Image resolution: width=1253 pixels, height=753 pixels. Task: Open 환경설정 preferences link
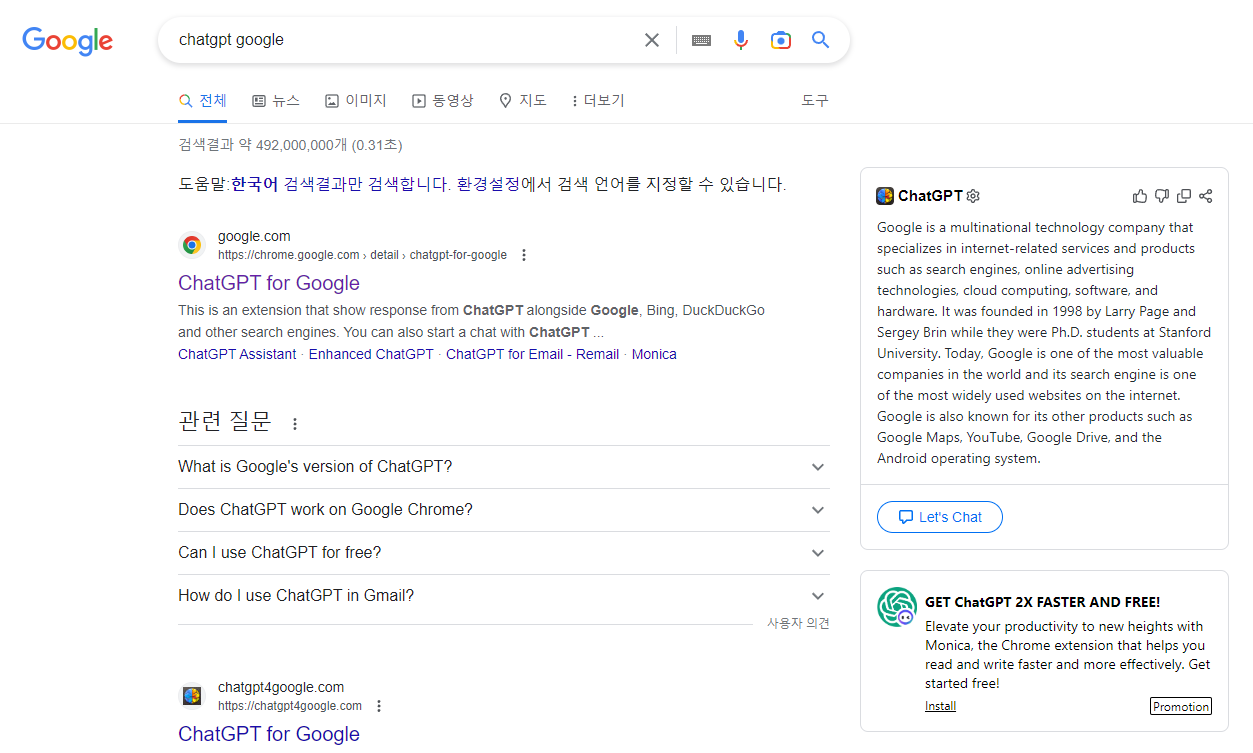489,184
